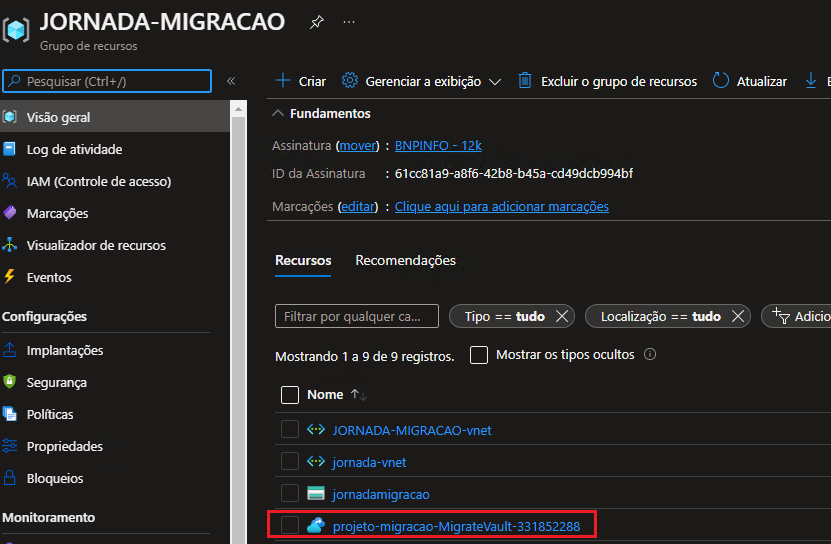Viewport: 831px width, 544px height.
Task: Click Excluir o grupo de recursos
Action: (619, 81)
